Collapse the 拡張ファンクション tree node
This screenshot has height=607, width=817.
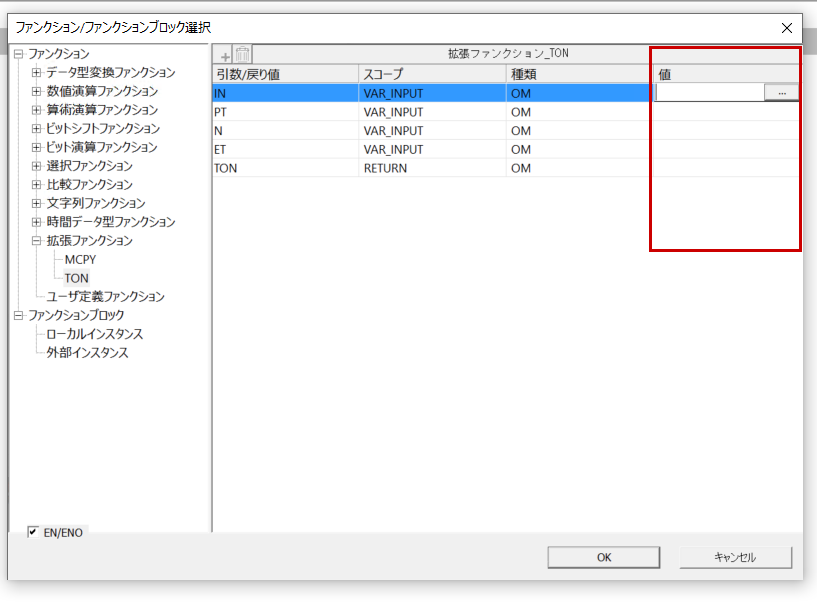click(37, 241)
